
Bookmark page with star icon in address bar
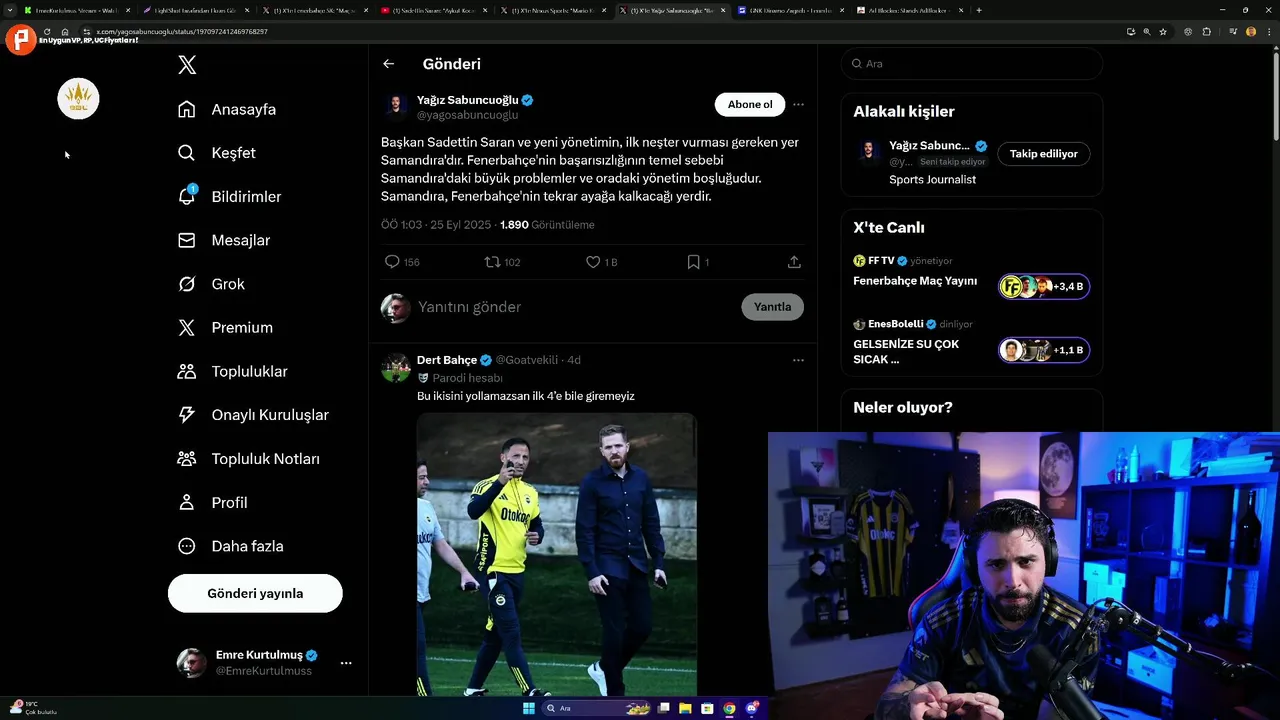[1163, 31]
